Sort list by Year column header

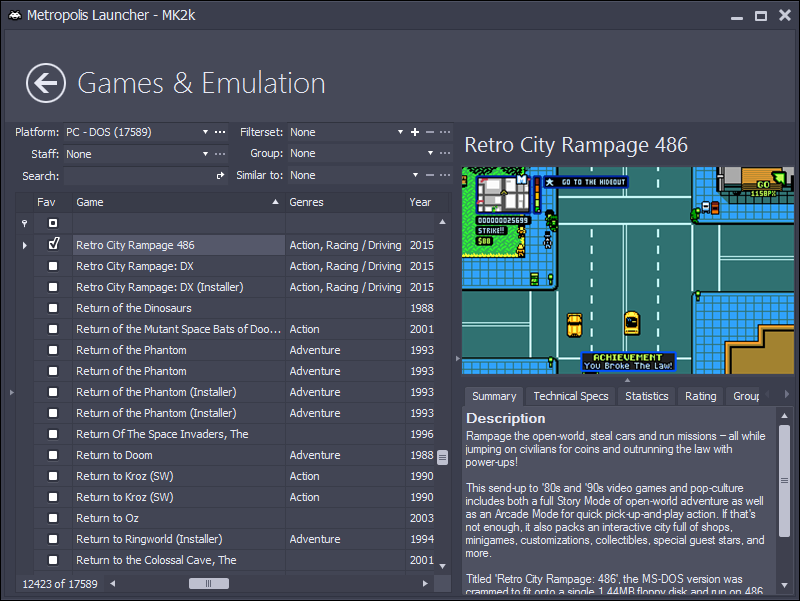pos(420,202)
